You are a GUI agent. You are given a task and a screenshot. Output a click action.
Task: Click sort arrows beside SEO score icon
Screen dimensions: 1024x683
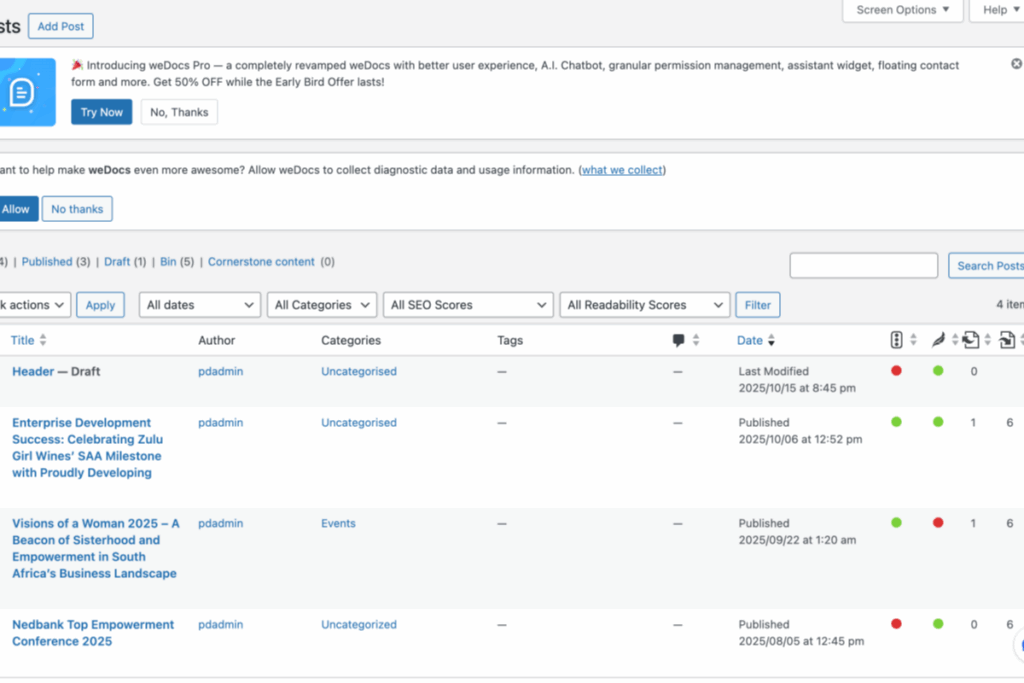click(x=914, y=340)
